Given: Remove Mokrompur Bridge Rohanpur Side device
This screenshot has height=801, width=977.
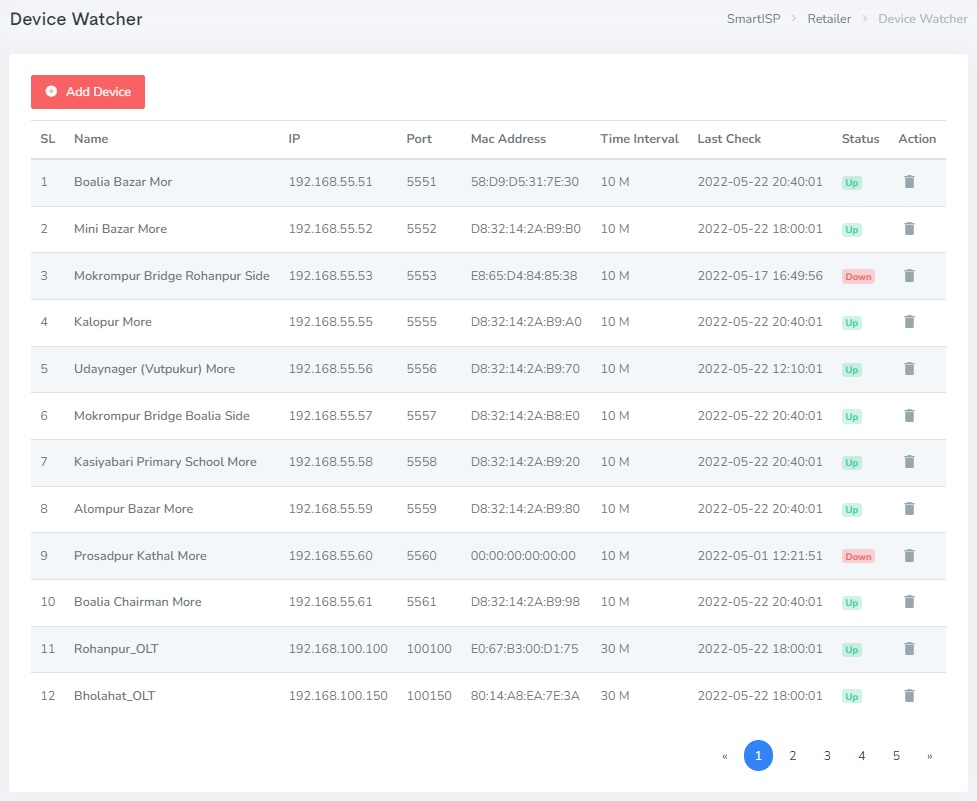Looking at the screenshot, I should tap(909, 276).
